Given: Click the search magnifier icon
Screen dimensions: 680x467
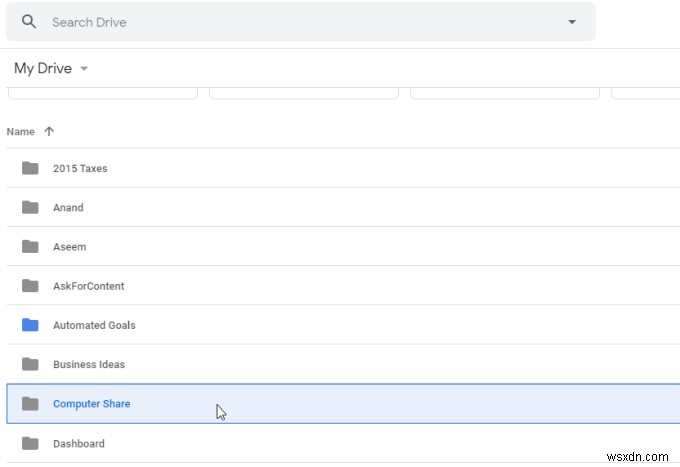Looking at the screenshot, I should tap(28, 22).
